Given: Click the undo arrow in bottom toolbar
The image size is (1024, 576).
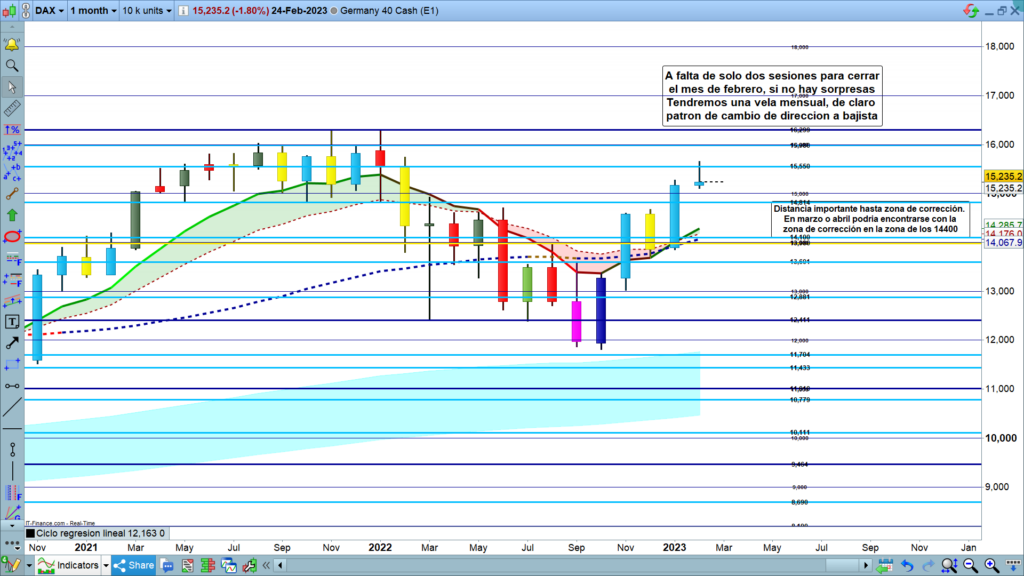Looking at the screenshot, I should tap(908, 565).
